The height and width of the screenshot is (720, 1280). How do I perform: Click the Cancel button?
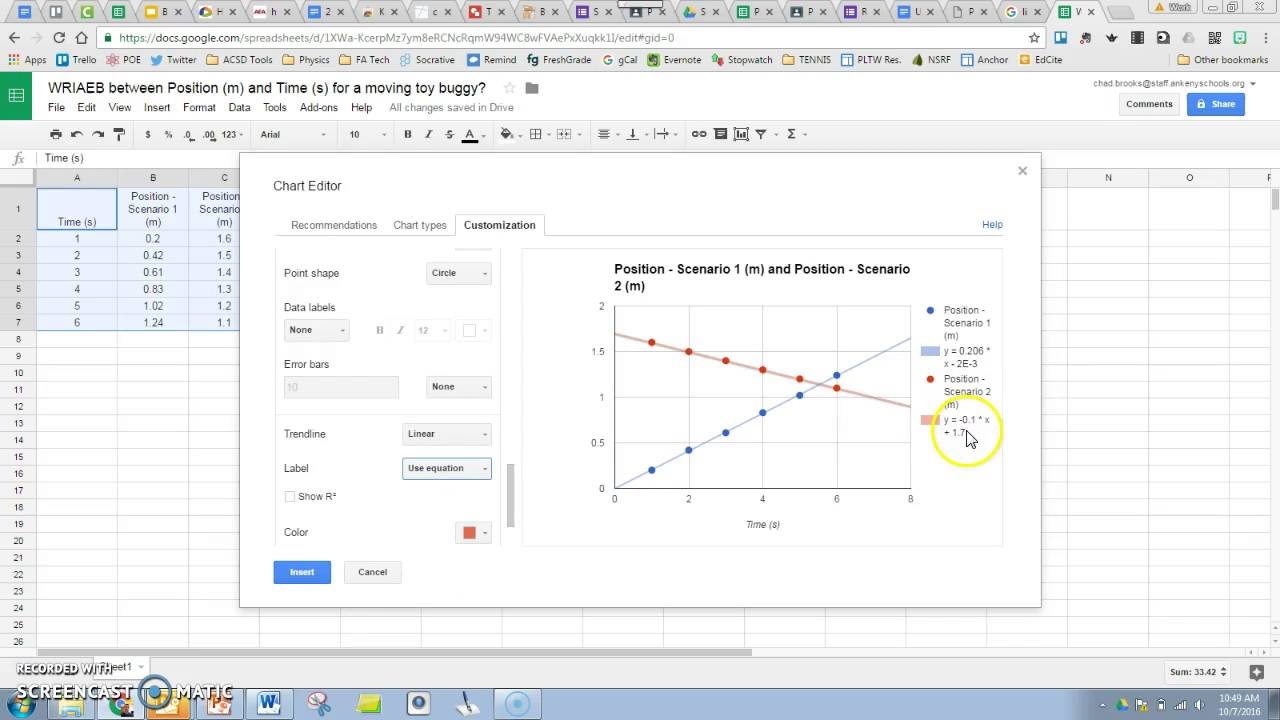[372, 572]
